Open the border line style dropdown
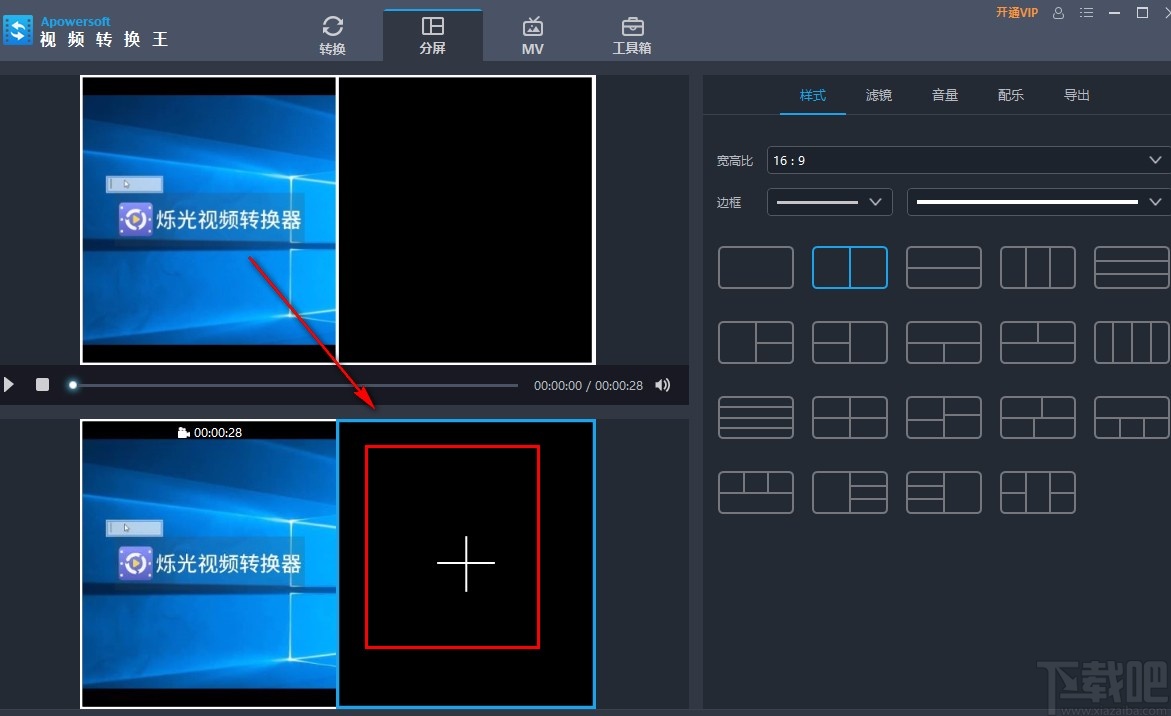This screenshot has width=1171, height=716. (x=829, y=202)
